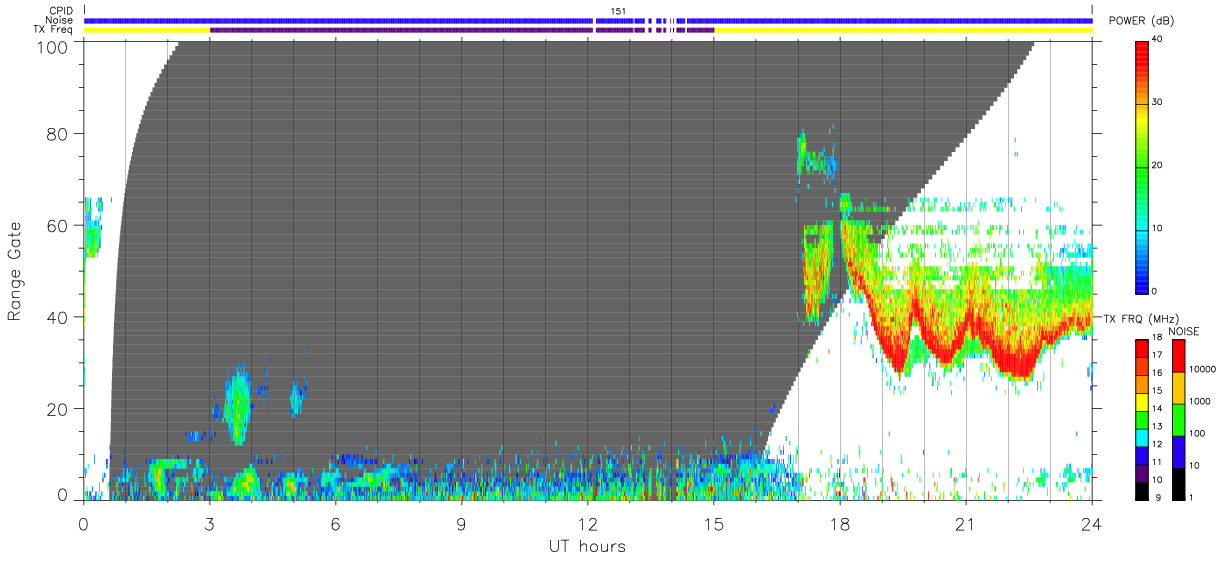
Task: Click the CPID value 151
Action: (x=619, y=11)
